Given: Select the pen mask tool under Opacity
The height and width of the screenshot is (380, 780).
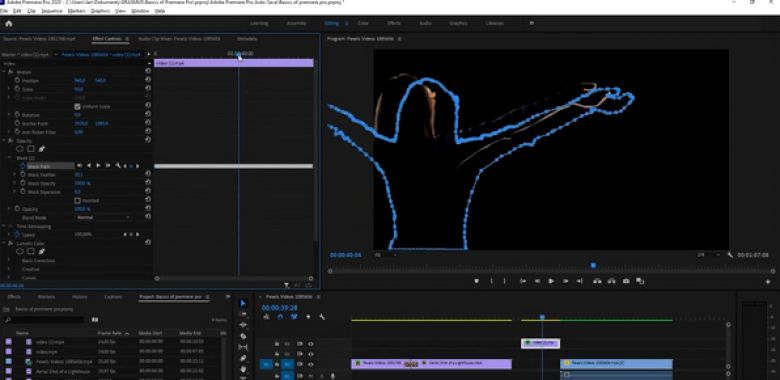Looking at the screenshot, I should [x=42, y=149].
